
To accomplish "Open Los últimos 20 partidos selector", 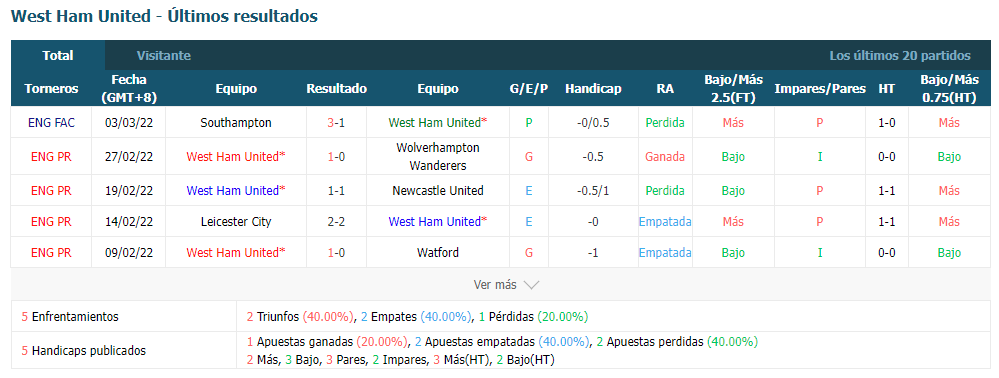I will 900,55.
